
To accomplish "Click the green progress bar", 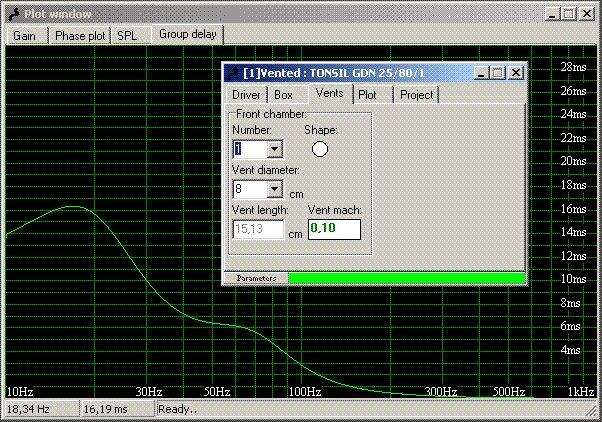I will [x=407, y=278].
